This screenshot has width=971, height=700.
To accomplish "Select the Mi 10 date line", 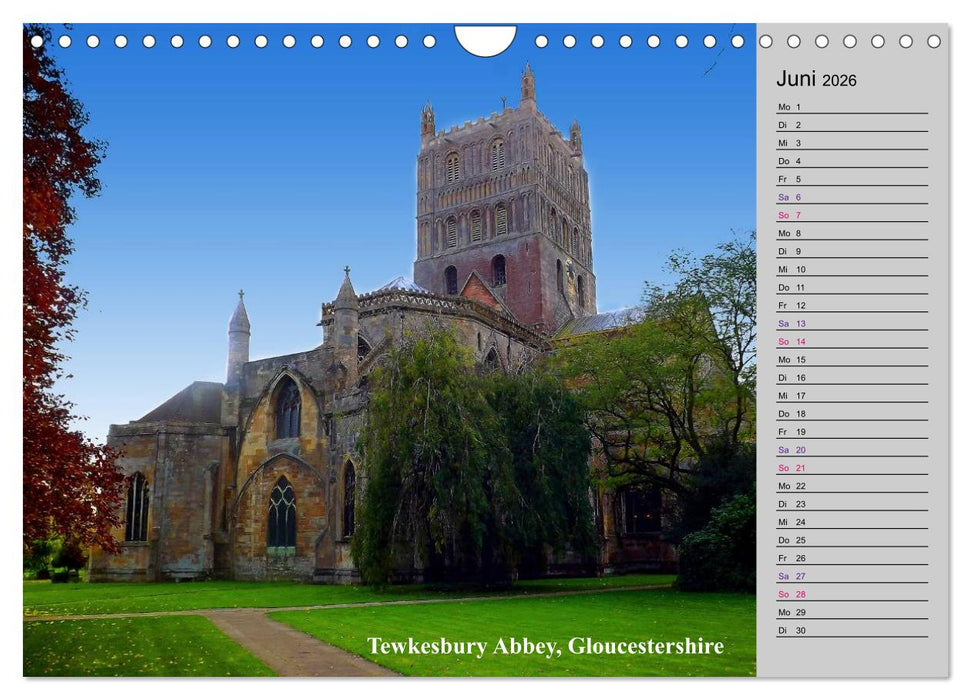I will (x=852, y=269).
